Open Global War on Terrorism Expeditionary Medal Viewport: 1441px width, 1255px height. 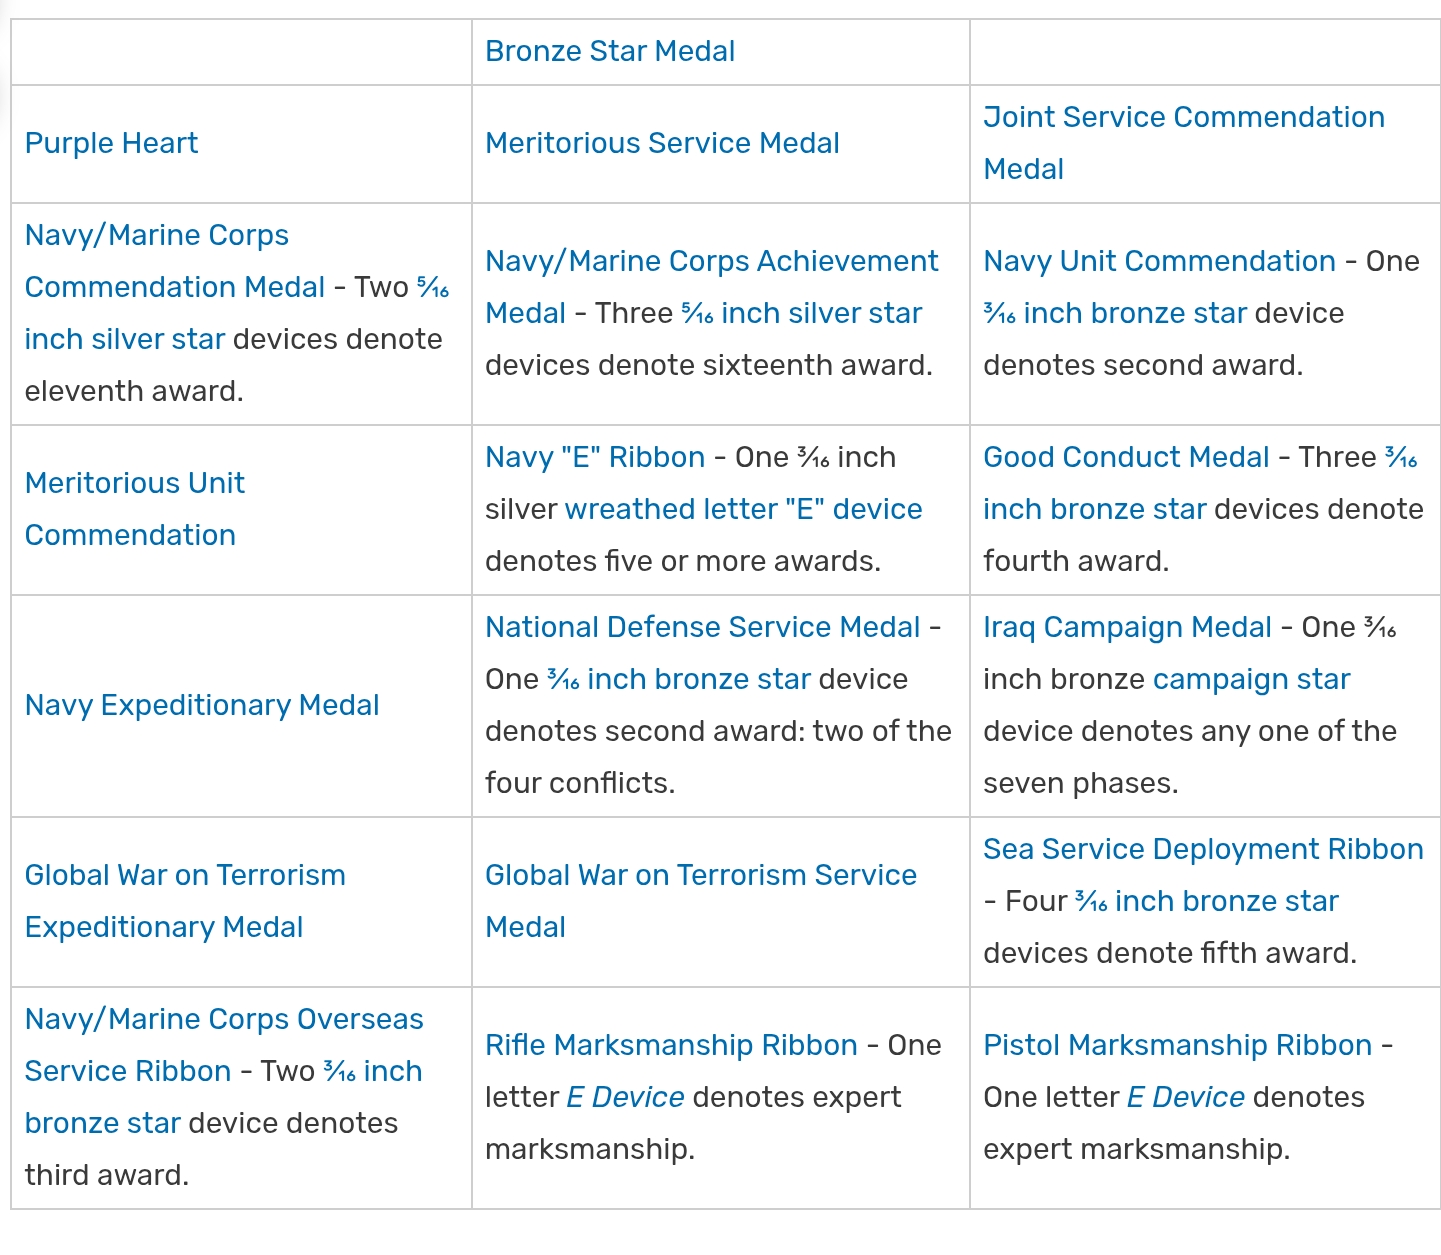click(x=184, y=875)
